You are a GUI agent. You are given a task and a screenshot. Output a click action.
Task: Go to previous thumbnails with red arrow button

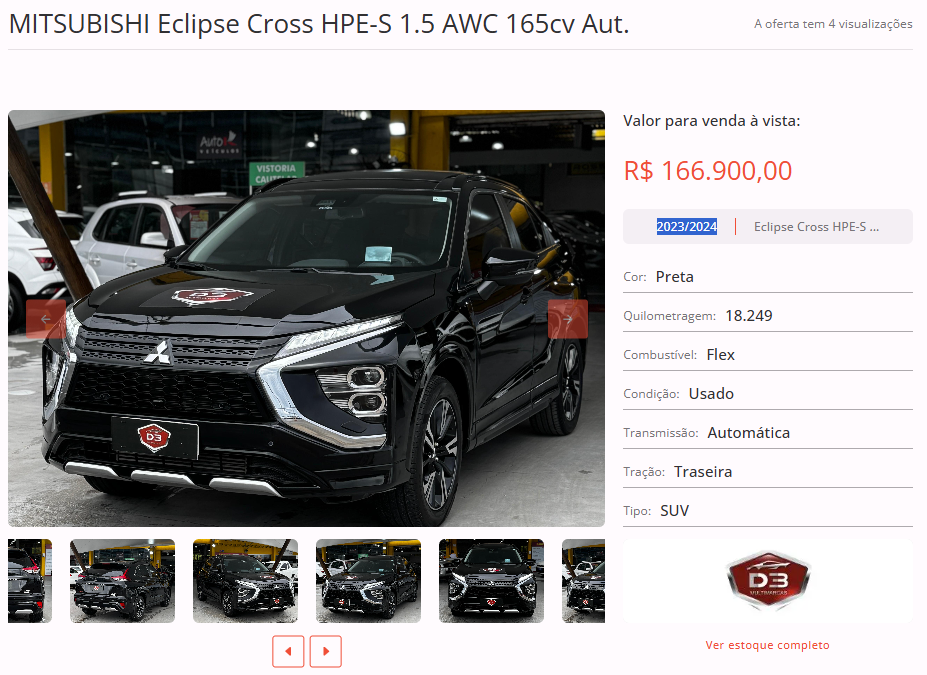(x=288, y=651)
